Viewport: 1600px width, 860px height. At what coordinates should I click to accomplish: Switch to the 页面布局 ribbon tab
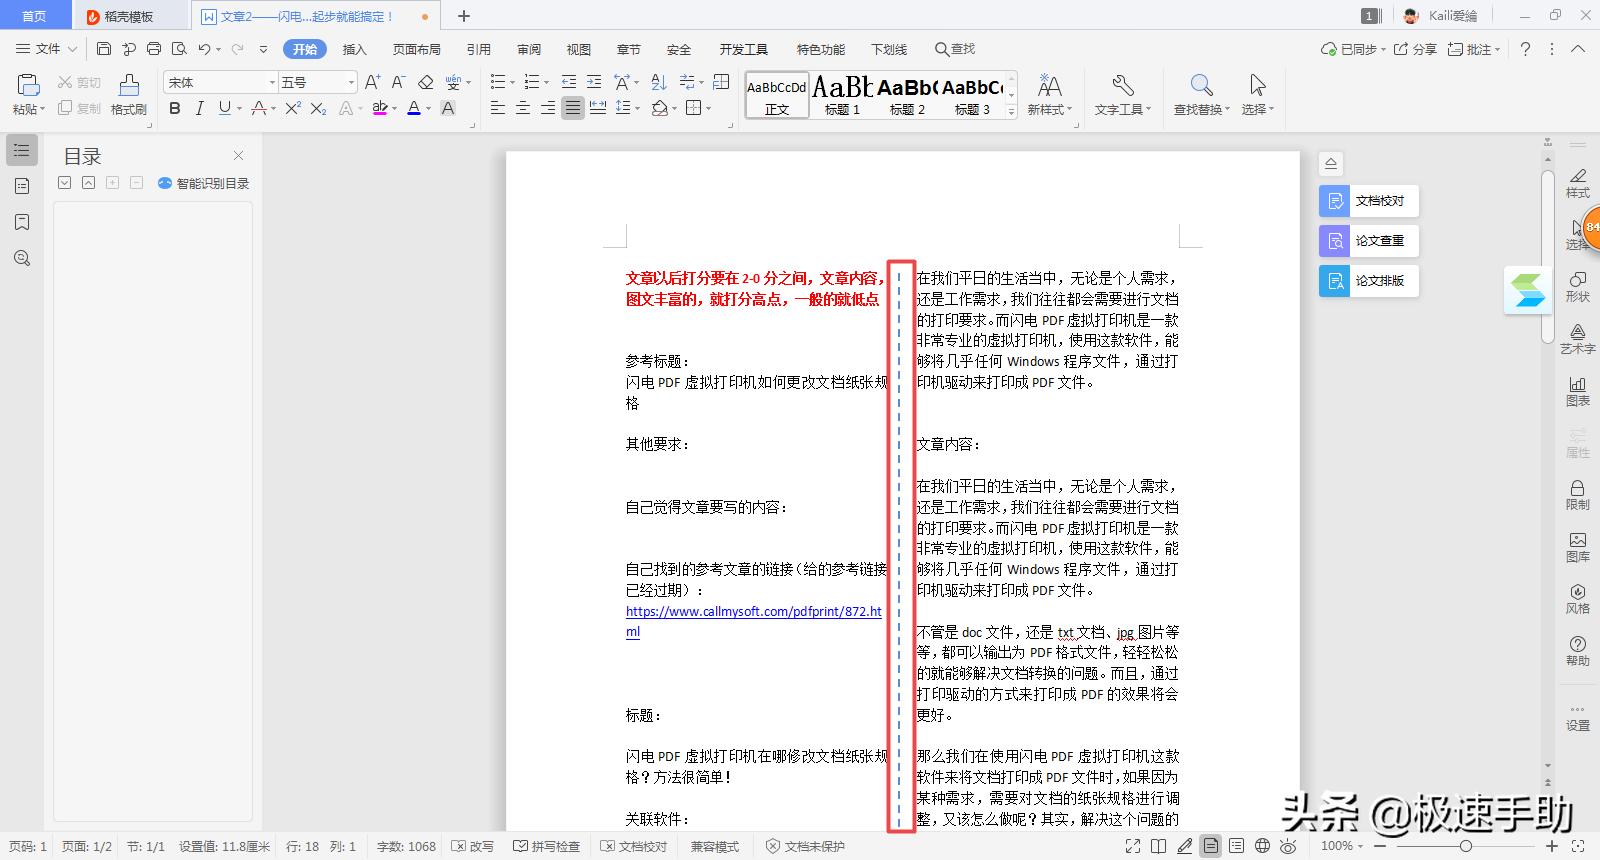pyautogui.click(x=416, y=49)
